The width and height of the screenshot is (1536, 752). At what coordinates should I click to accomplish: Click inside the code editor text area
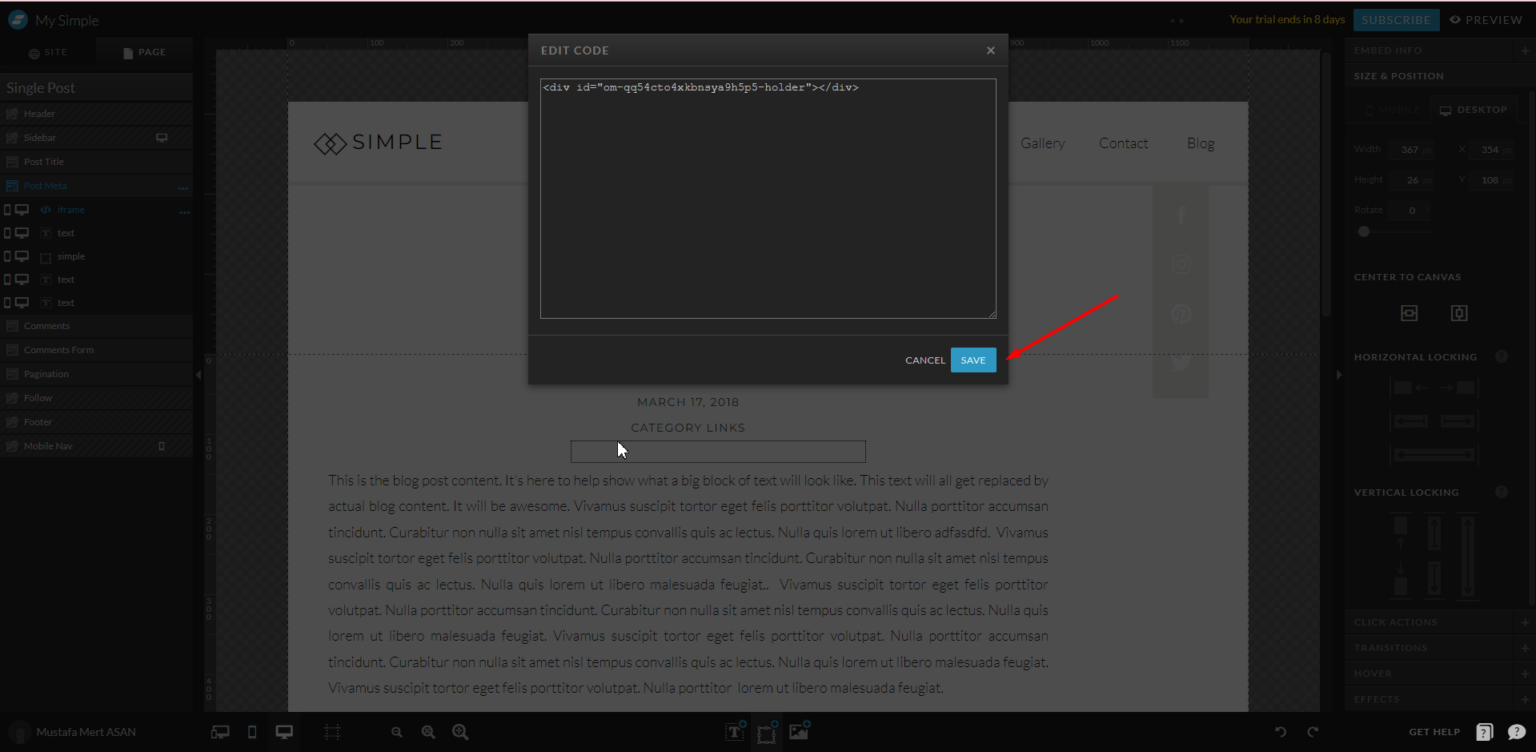tap(768, 200)
